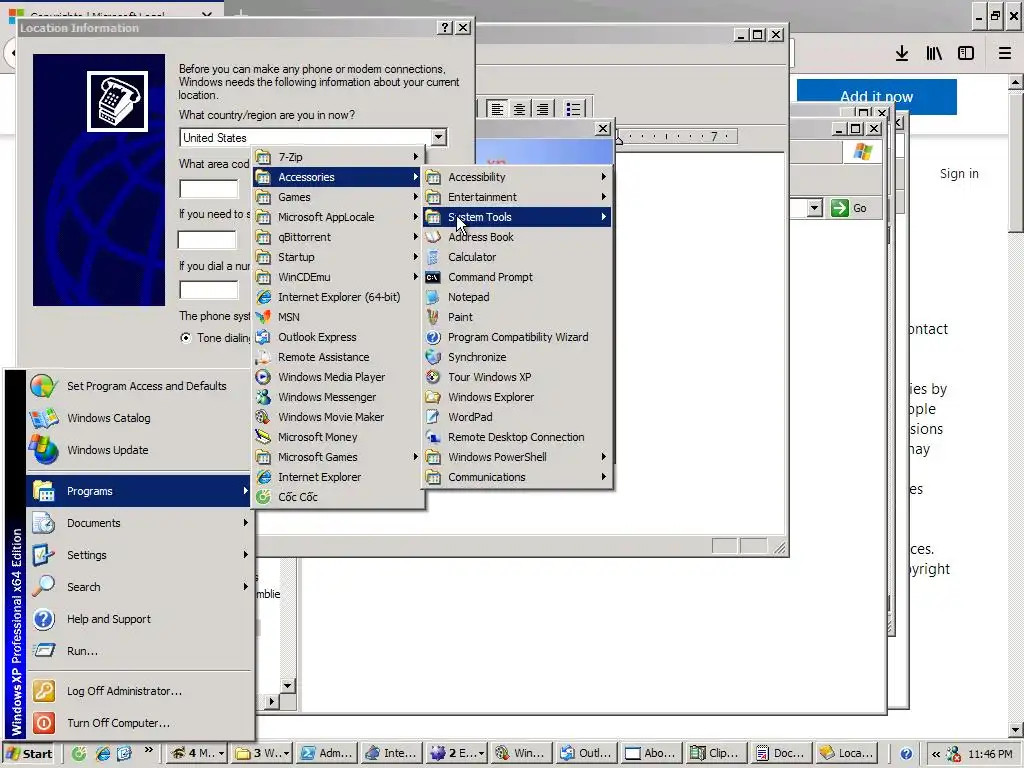Click Add it now button
1024x768 pixels.
pyautogui.click(x=876, y=97)
